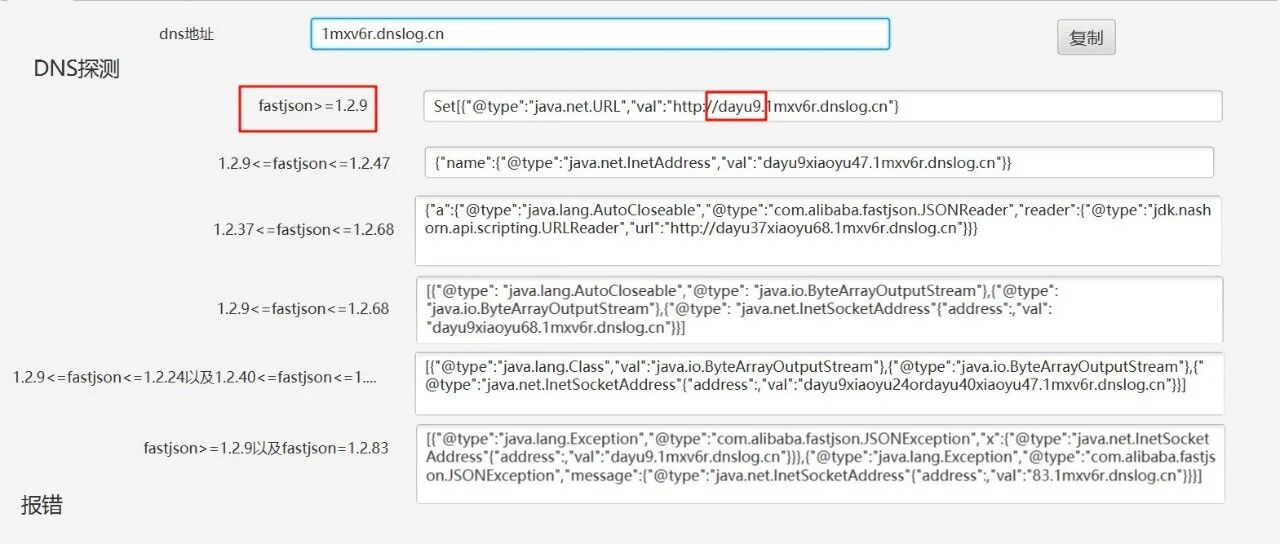The image size is (1280, 544).
Task: Select the java.net.URL payload text box
Action: point(823,106)
